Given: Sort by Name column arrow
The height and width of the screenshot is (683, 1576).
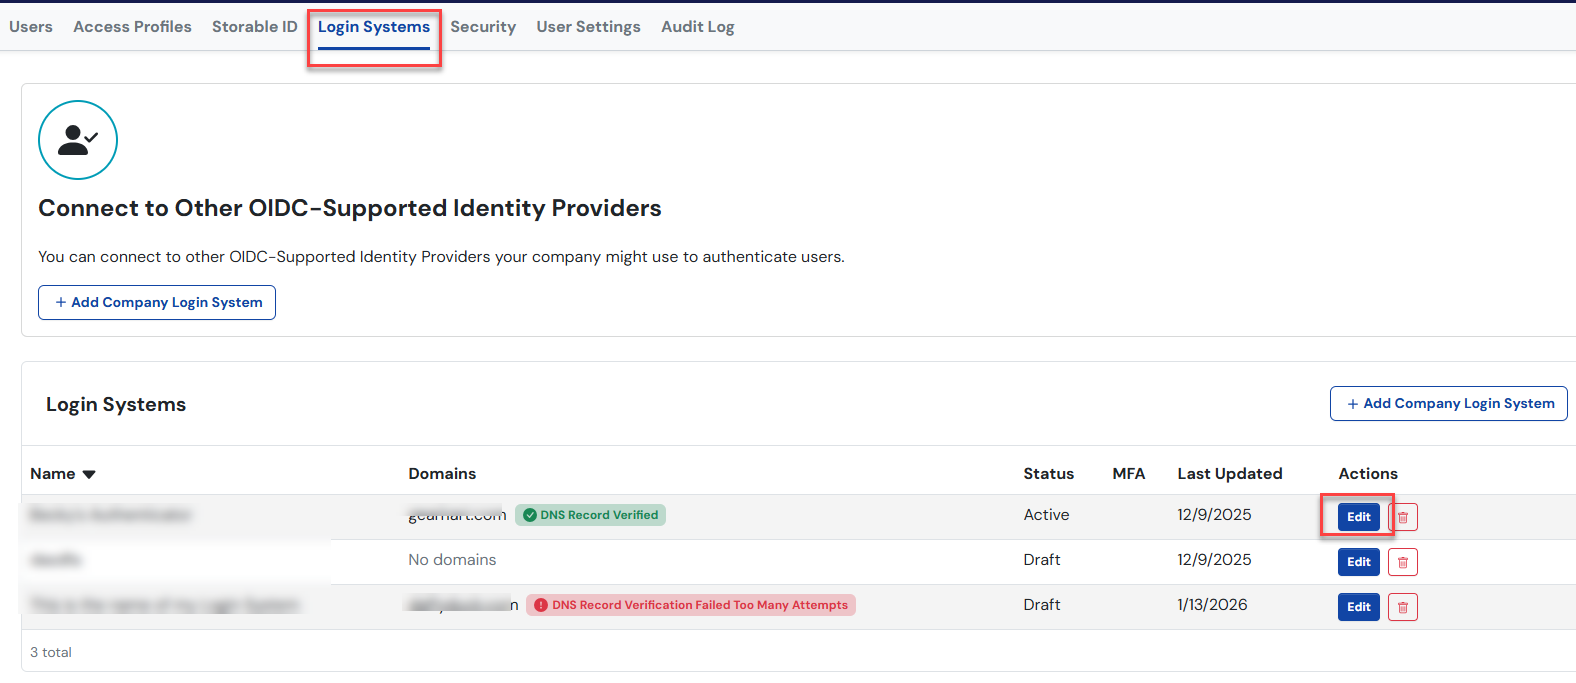Looking at the screenshot, I should [89, 474].
